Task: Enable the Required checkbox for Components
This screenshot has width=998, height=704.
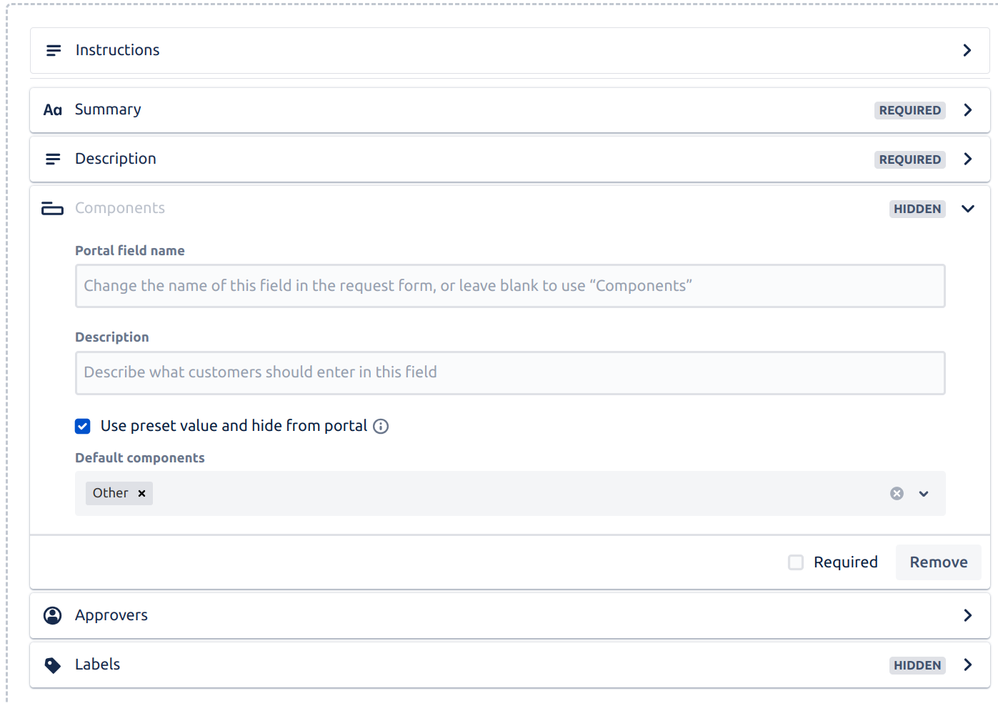Action: [x=795, y=562]
